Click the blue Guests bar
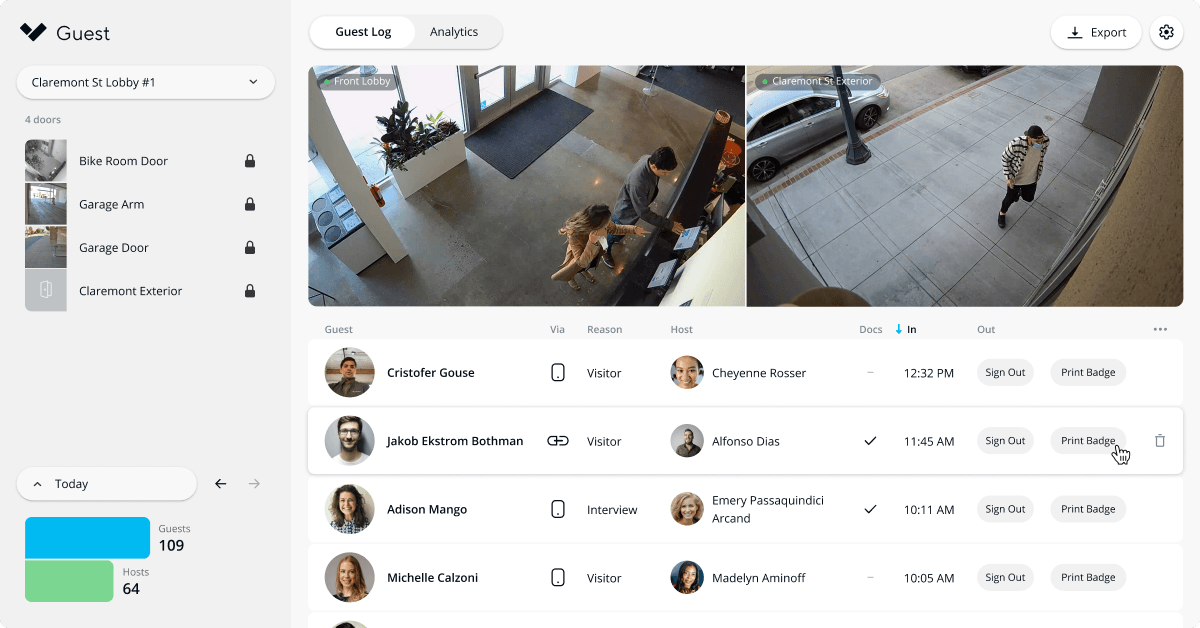 pos(87,537)
